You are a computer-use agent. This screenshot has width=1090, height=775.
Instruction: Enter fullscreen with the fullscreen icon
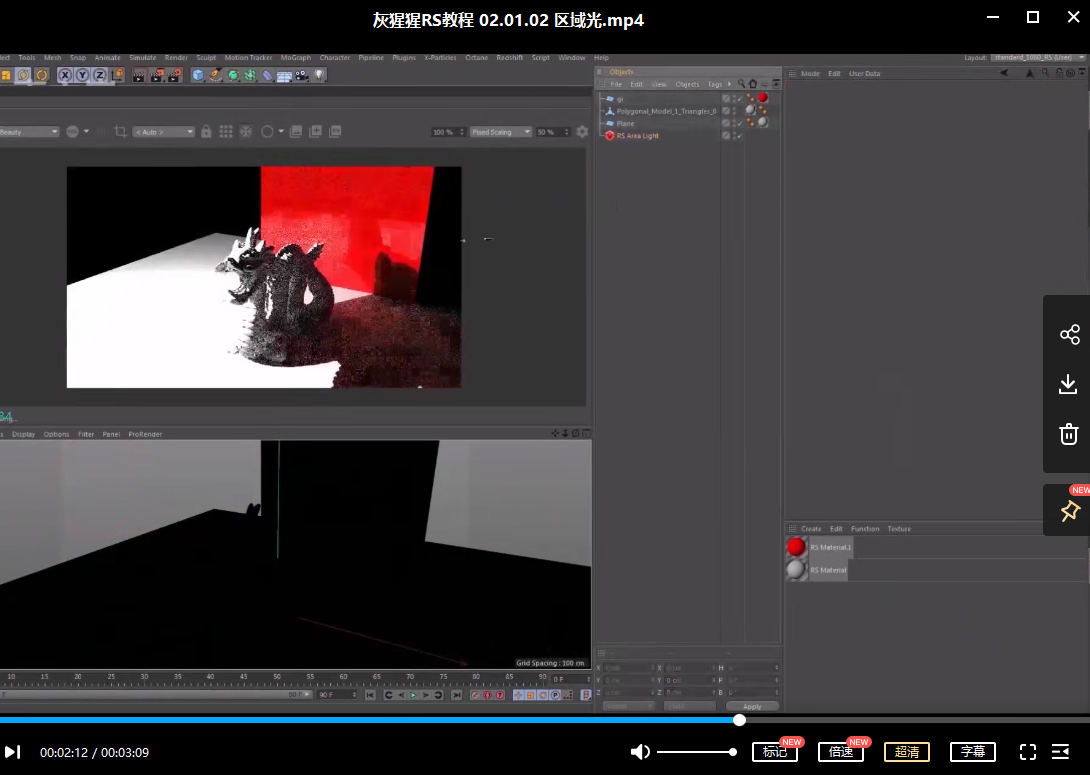point(1027,752)
